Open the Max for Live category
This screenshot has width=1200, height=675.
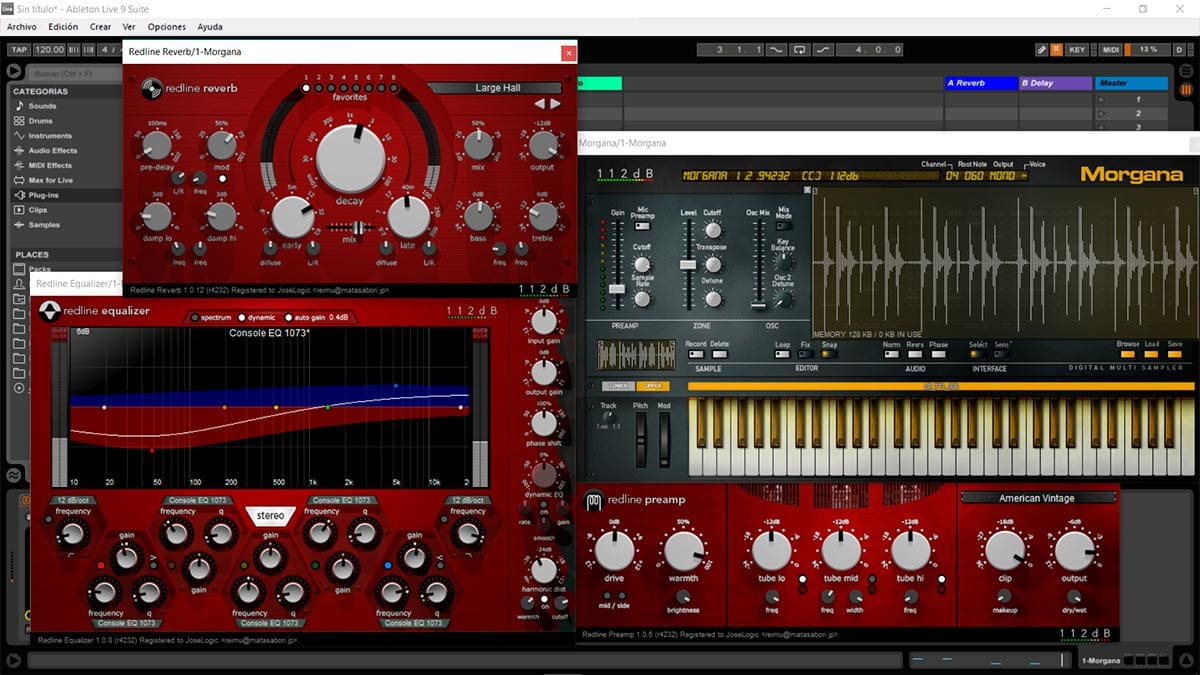click(x=51, y=181)
